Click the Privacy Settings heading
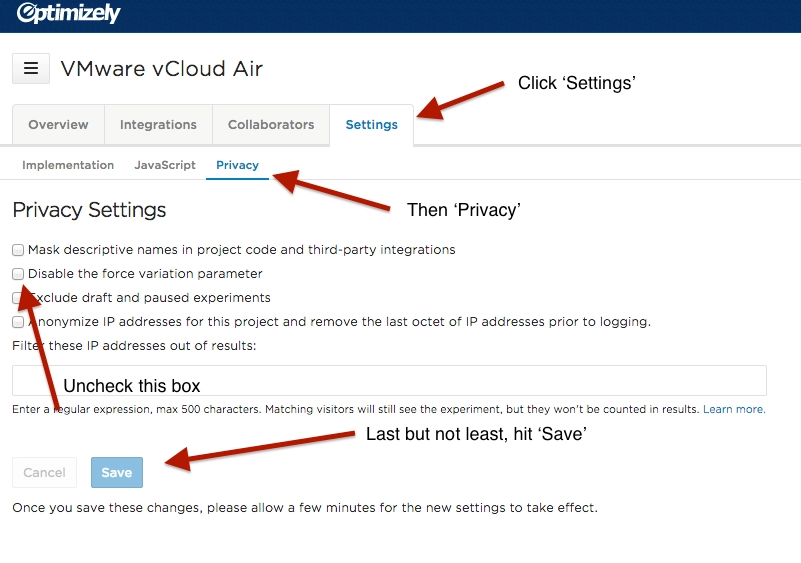The width and height of the screenshot is (801, 563). coord(89,210)
